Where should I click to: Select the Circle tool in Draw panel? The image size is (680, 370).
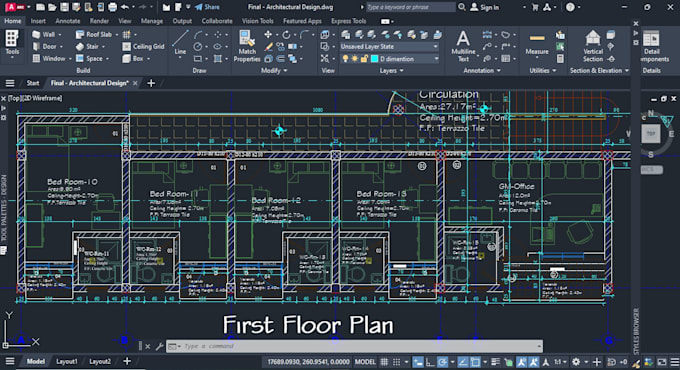[198, 46]
